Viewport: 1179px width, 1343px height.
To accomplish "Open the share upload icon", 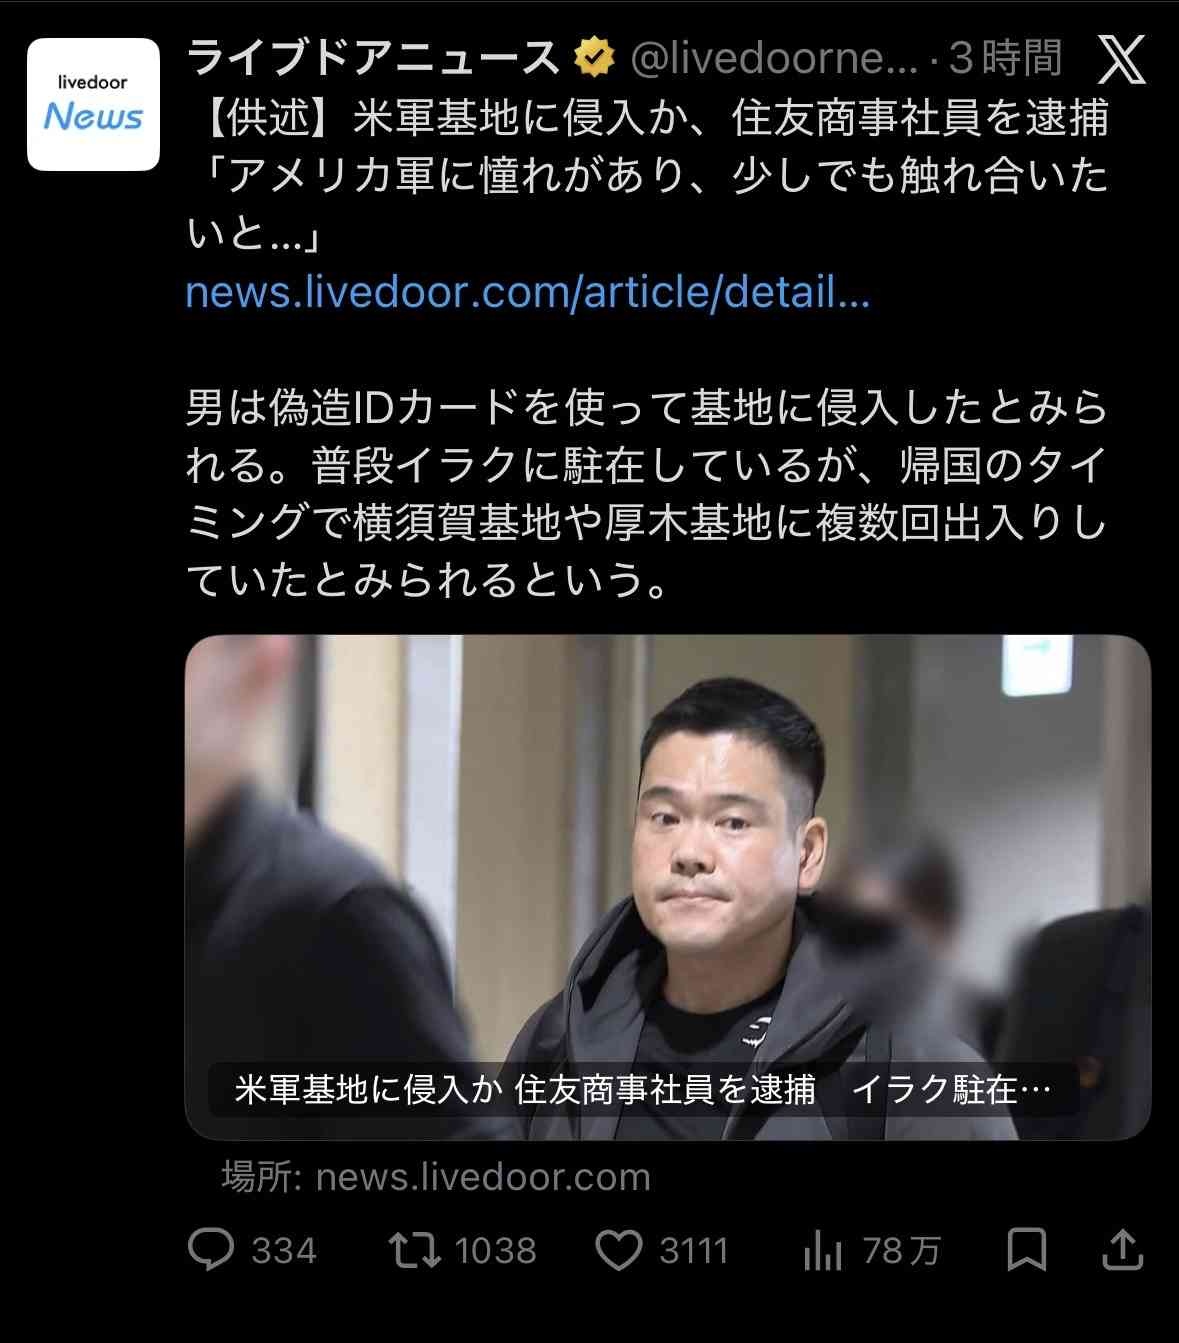I will pos(1122,1250).
